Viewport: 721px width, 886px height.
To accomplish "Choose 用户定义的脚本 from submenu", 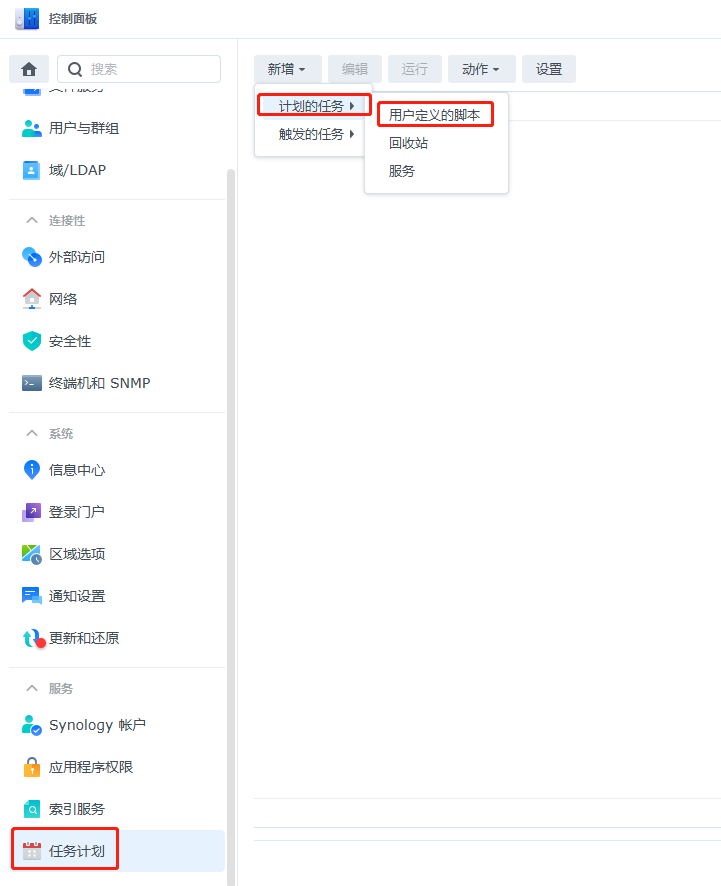I will coord(435,115).
